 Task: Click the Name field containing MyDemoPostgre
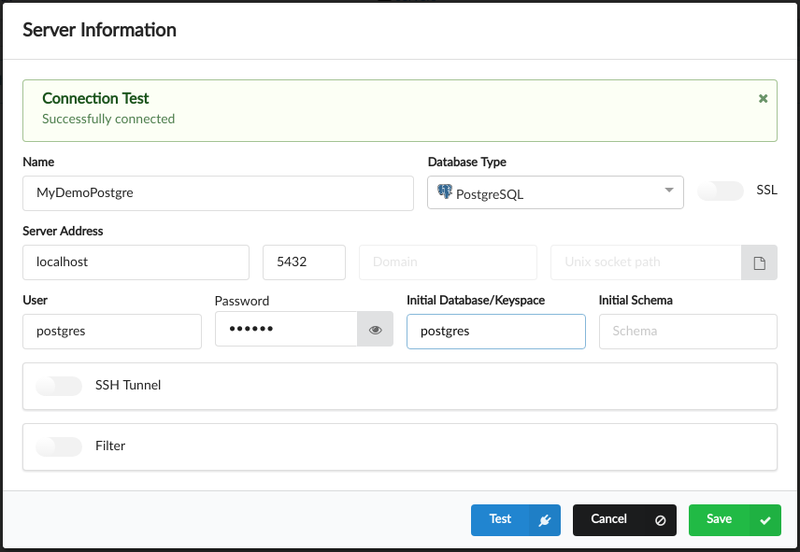(x=217, y=193)
